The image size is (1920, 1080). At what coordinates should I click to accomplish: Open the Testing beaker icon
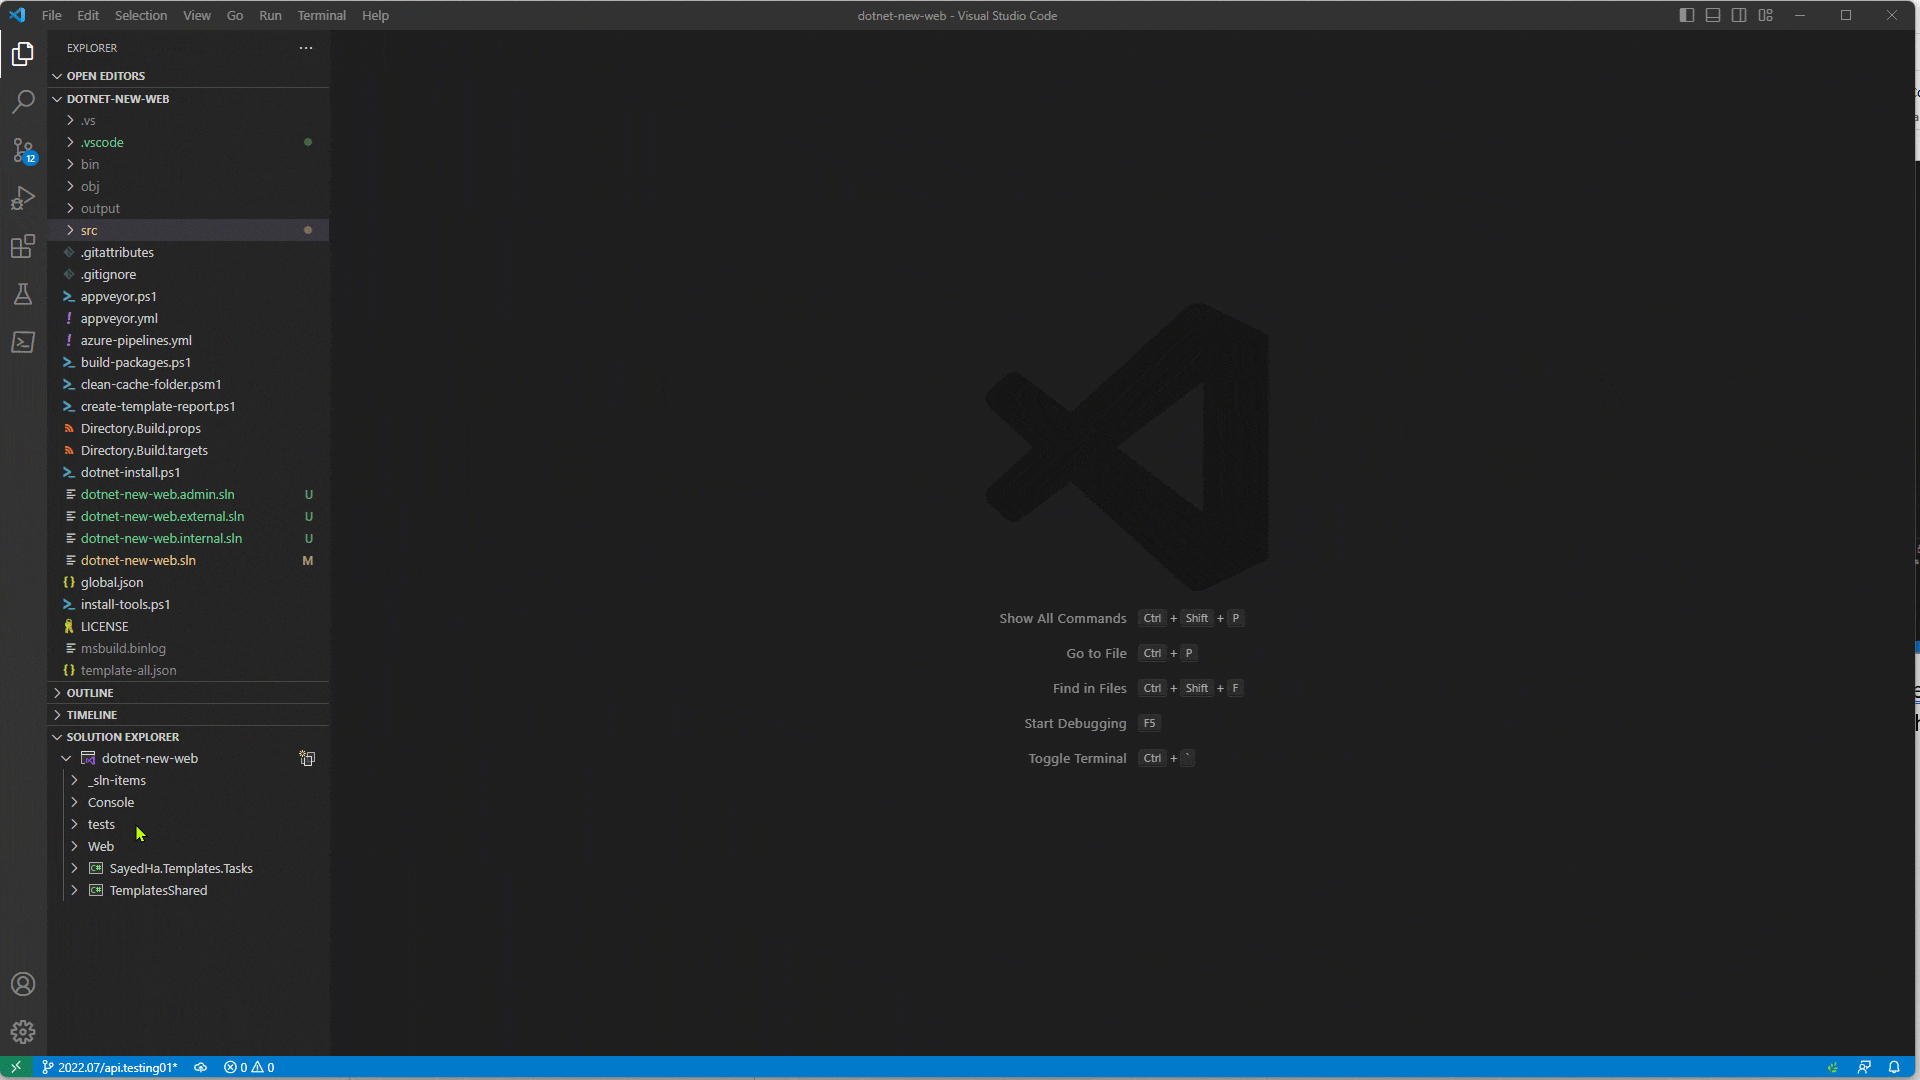click(x=23, y=294)
